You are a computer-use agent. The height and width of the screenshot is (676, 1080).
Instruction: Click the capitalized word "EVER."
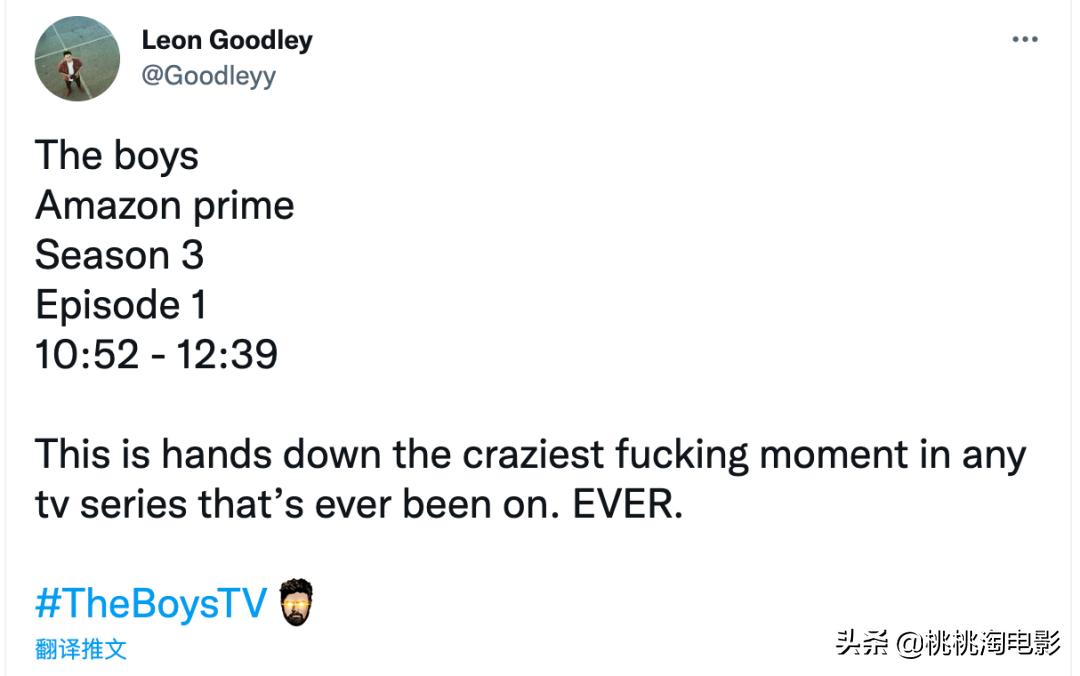tap(628, 505)
